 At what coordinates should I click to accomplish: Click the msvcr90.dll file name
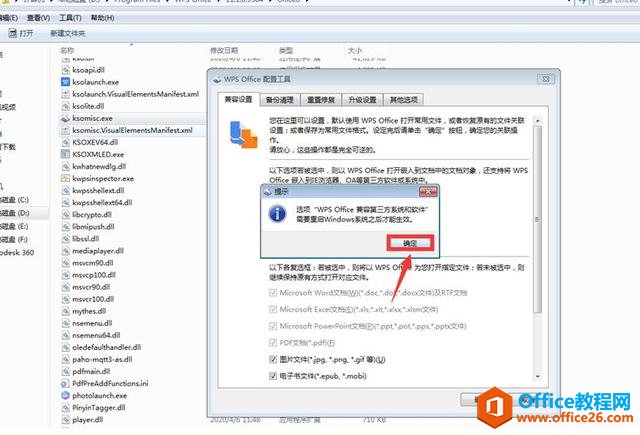click(x=91, y=287)
